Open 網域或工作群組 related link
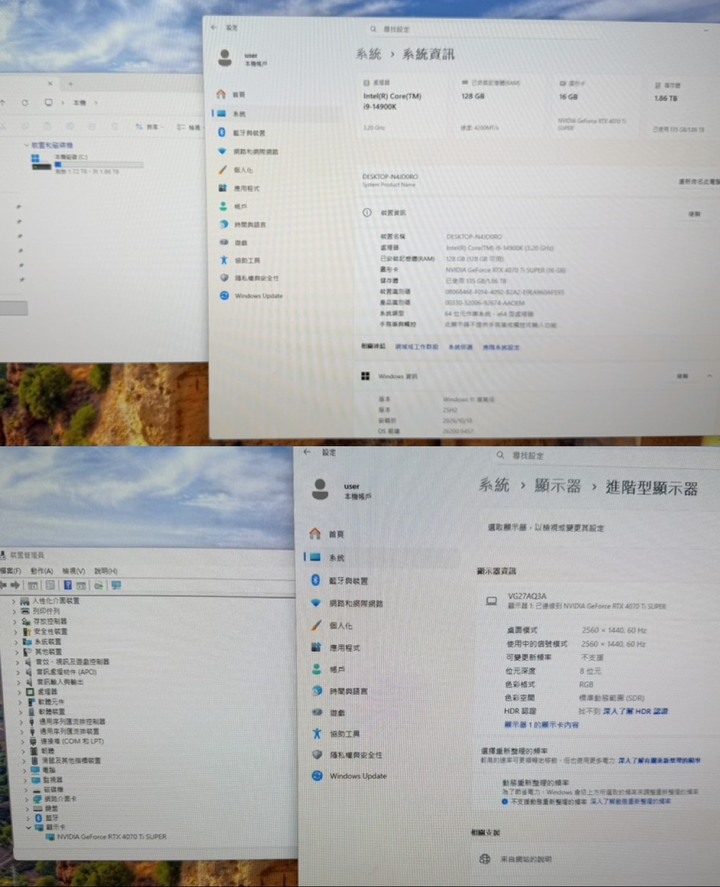Viewport: 720px width, 887px height. point(417,346)
